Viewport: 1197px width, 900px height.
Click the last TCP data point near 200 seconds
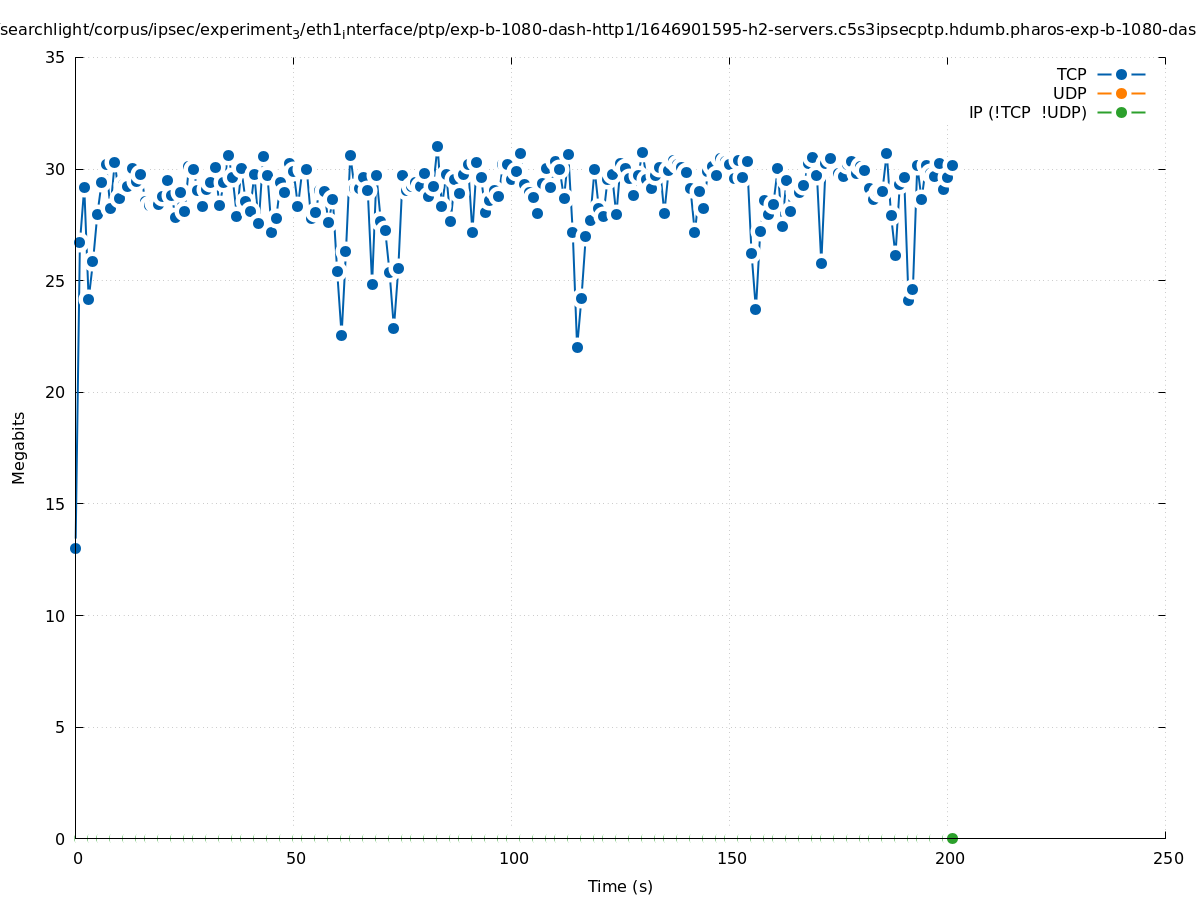952,165
